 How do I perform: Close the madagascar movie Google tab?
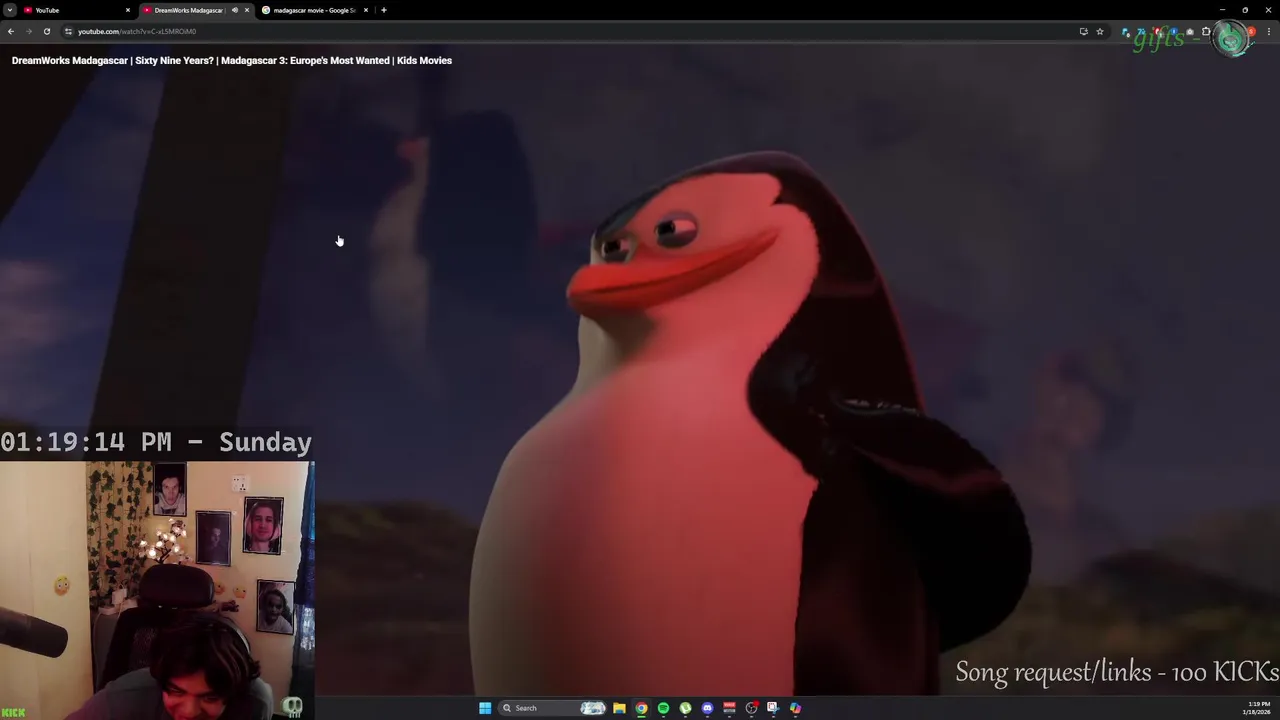366,10
